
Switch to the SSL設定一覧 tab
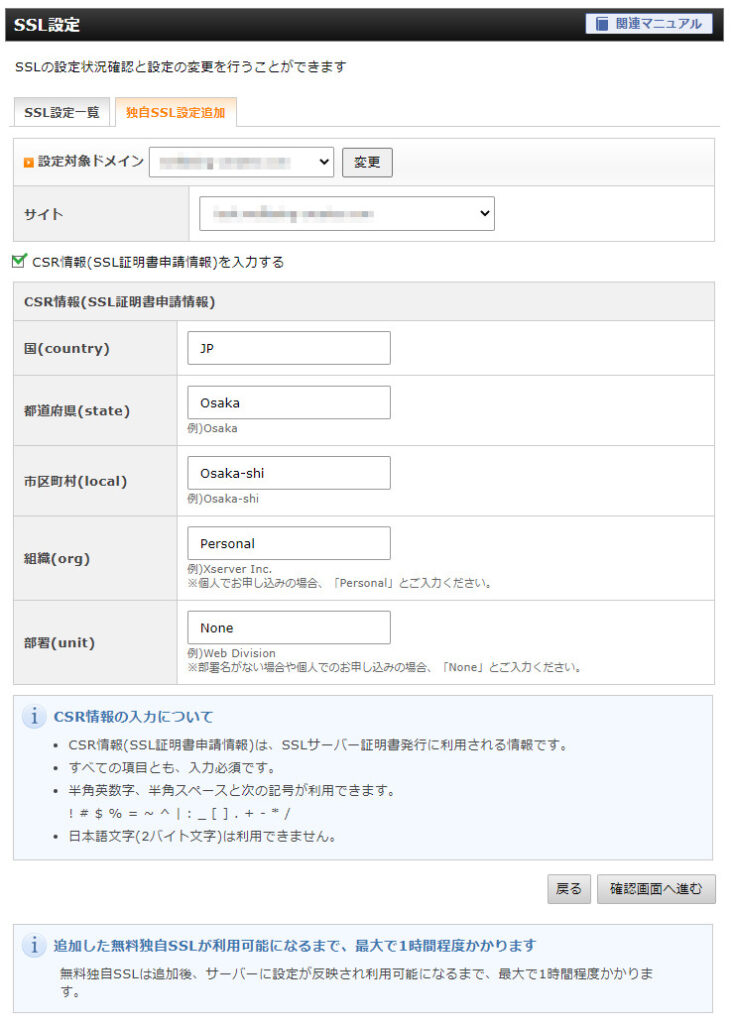62,112
